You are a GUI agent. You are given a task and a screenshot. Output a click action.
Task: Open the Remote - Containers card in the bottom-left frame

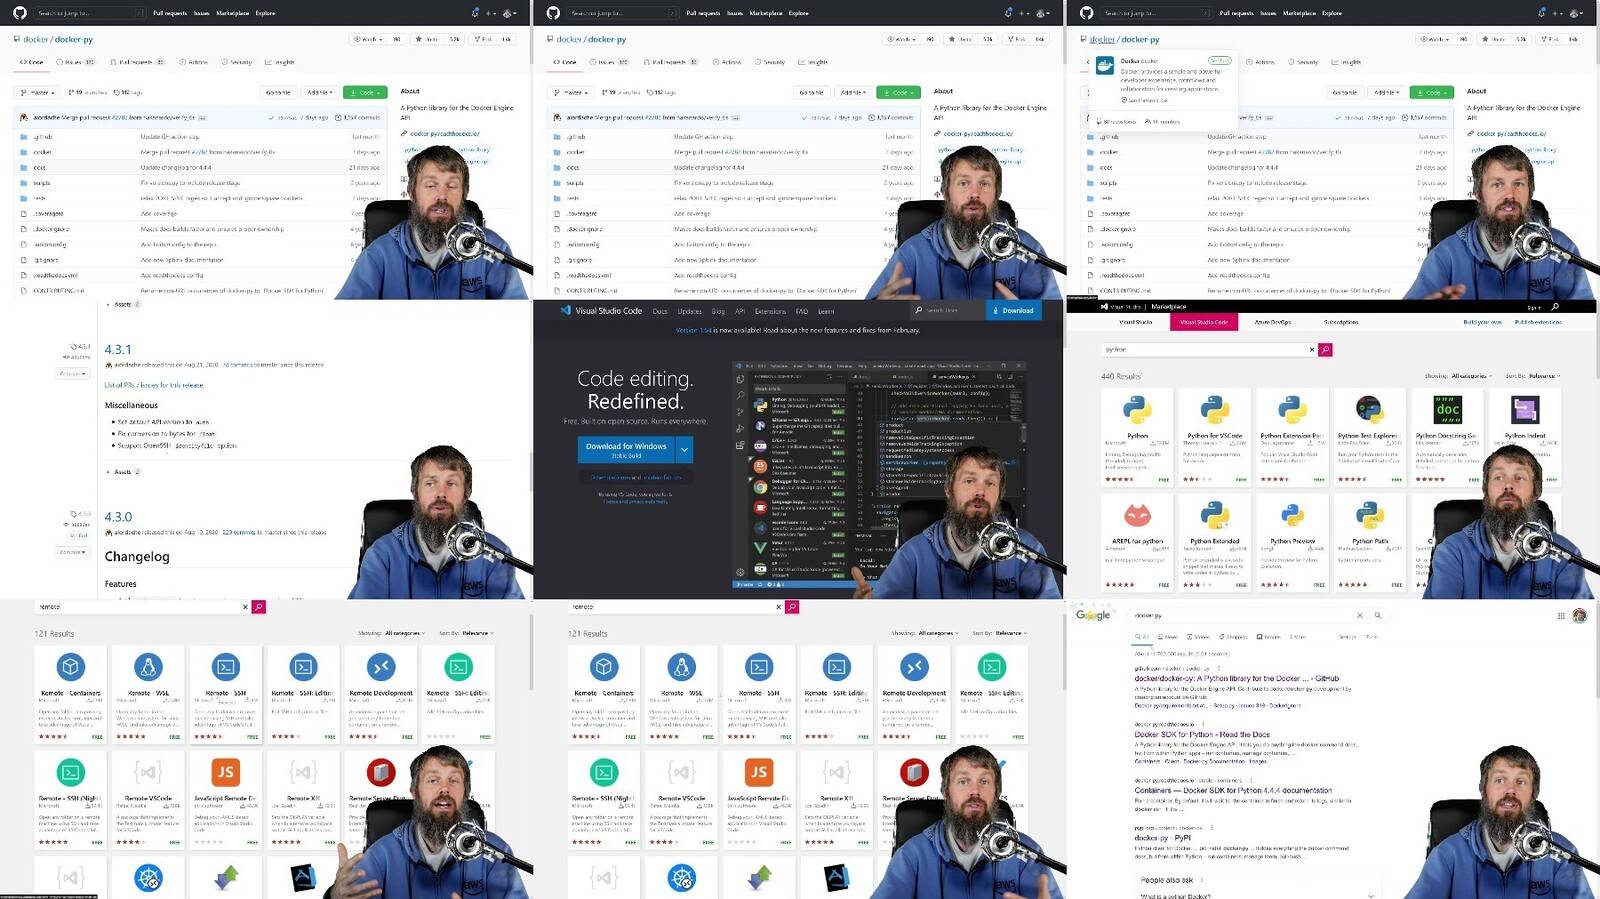pyautogui.click(x=70, y=694)
